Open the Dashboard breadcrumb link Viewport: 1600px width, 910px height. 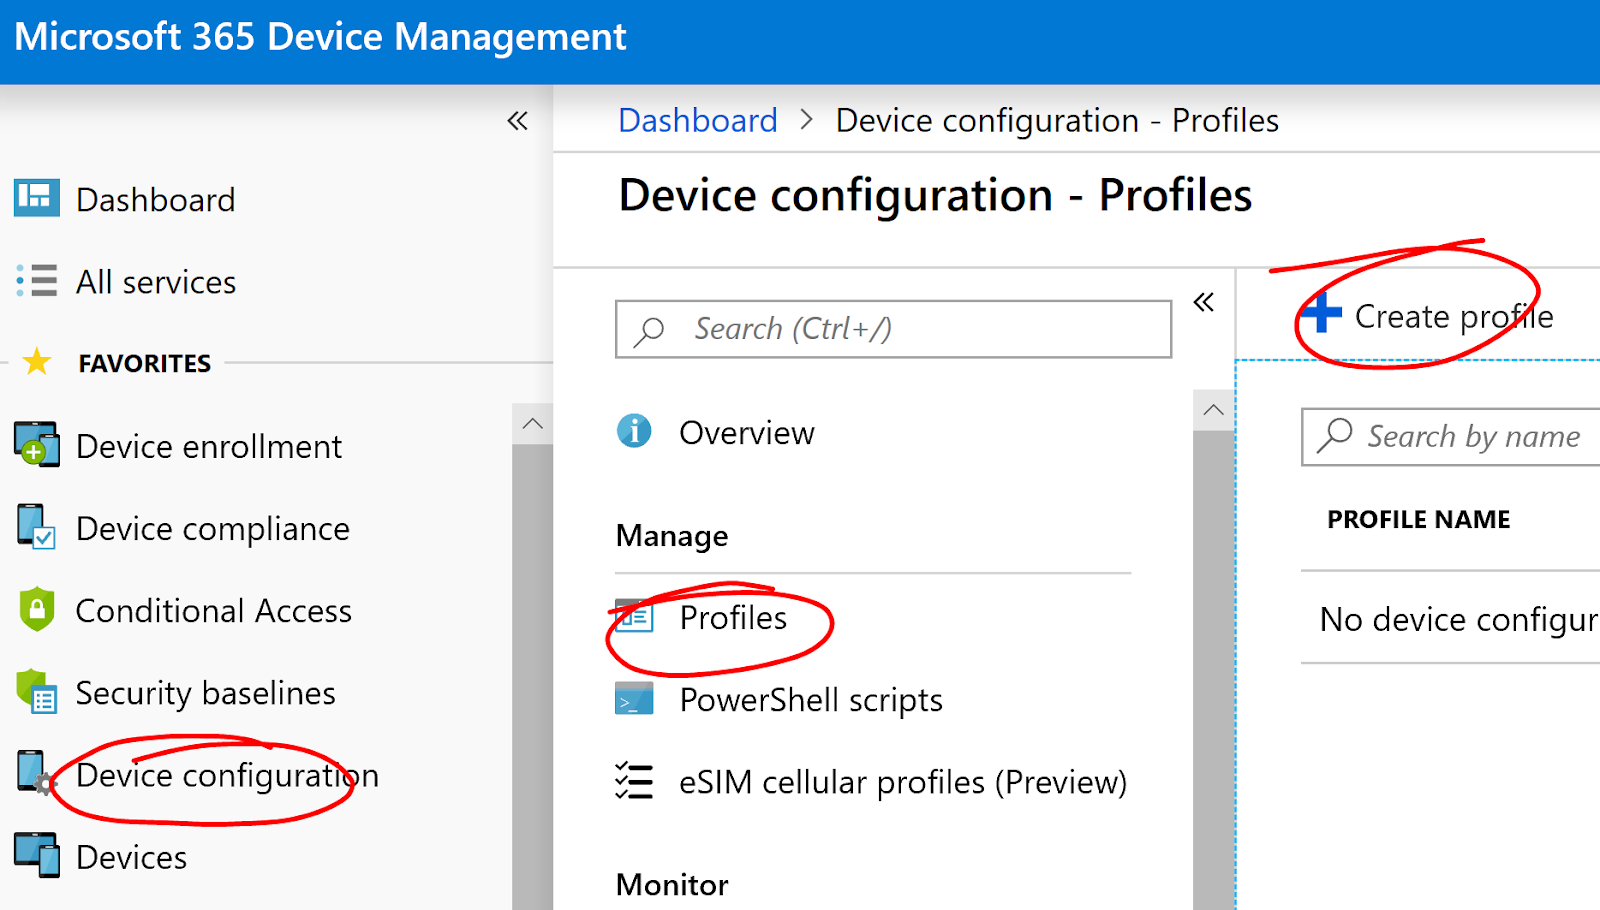point(697,120)
